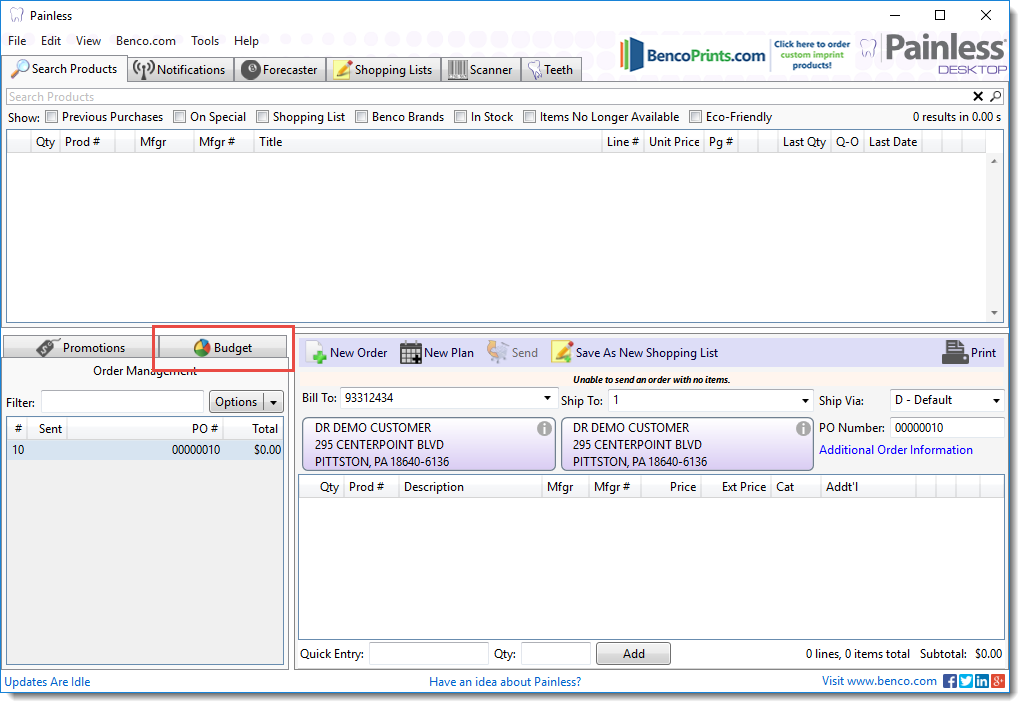The width and height of the screenshot is (1025, 708).
Task: Click the Painless Desktop logo
Action: 935,54
